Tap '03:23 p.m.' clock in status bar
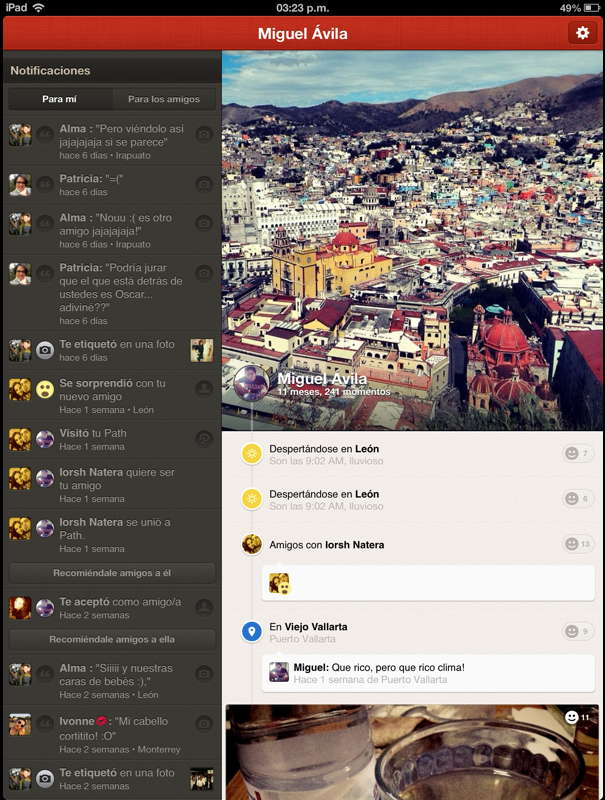The height and width of the screenshot is (800, 605). tap(302, 8)
